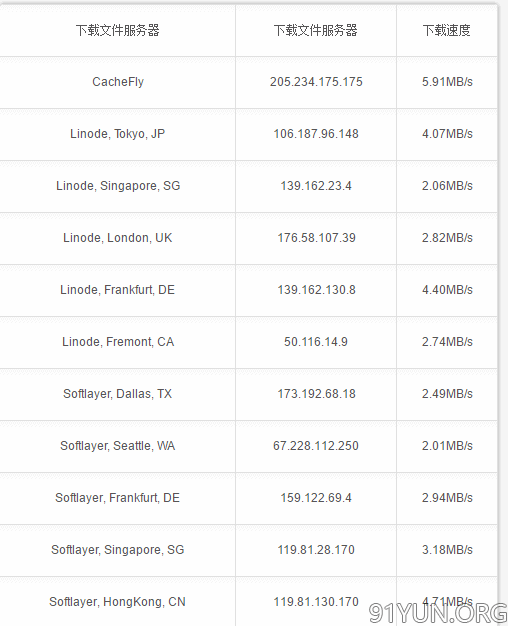
Task: Click IP address 139.162.130.8
Action: point(316,290)
